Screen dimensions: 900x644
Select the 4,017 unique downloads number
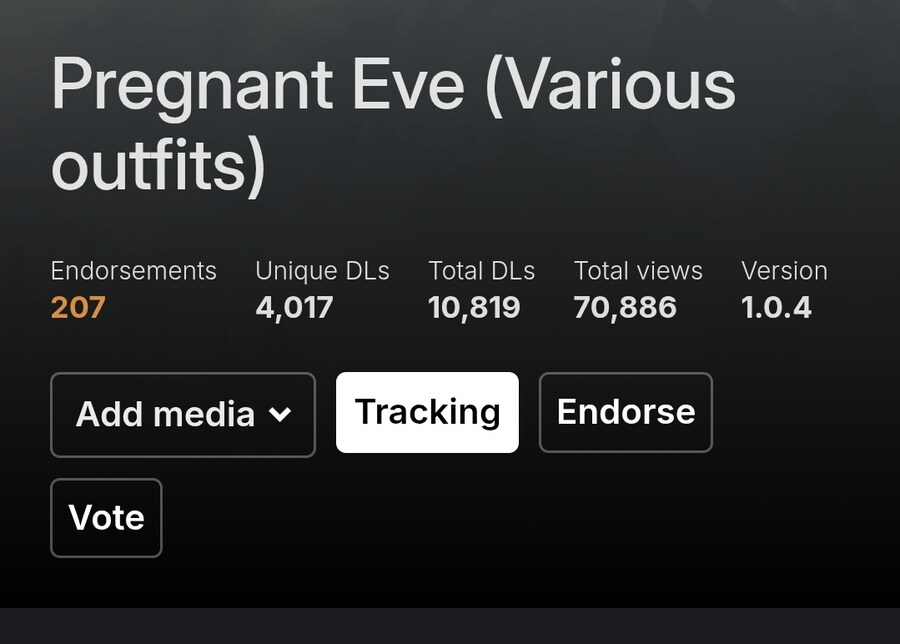[x=294, y=308]
